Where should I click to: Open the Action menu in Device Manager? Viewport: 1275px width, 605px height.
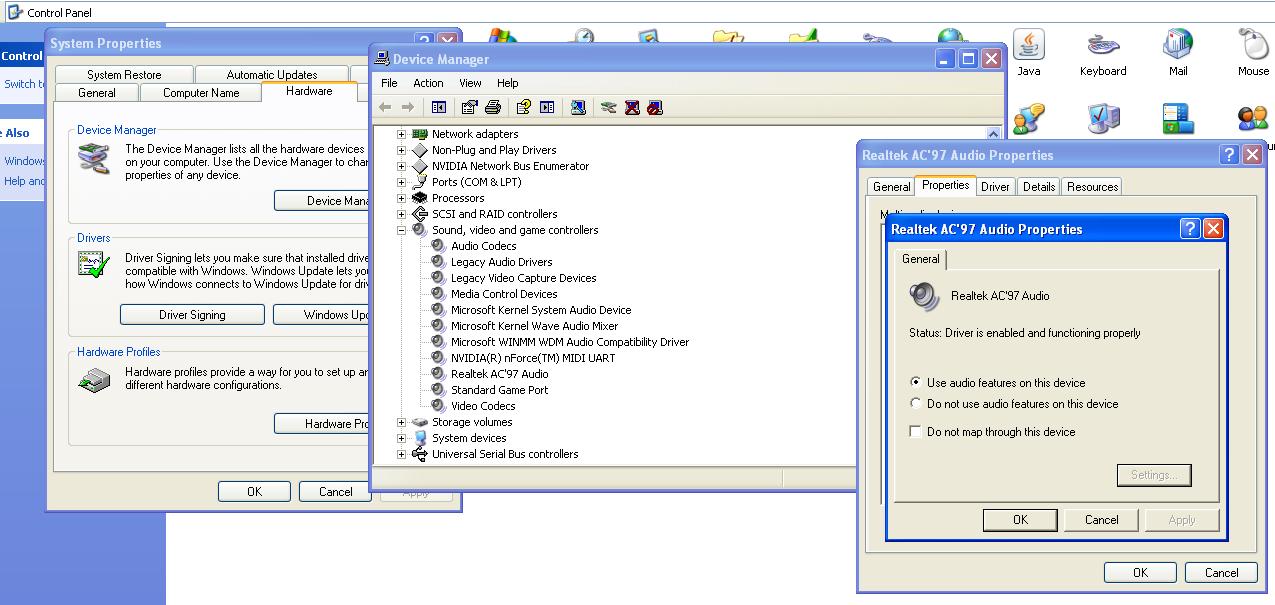click(x=428, y=83)
